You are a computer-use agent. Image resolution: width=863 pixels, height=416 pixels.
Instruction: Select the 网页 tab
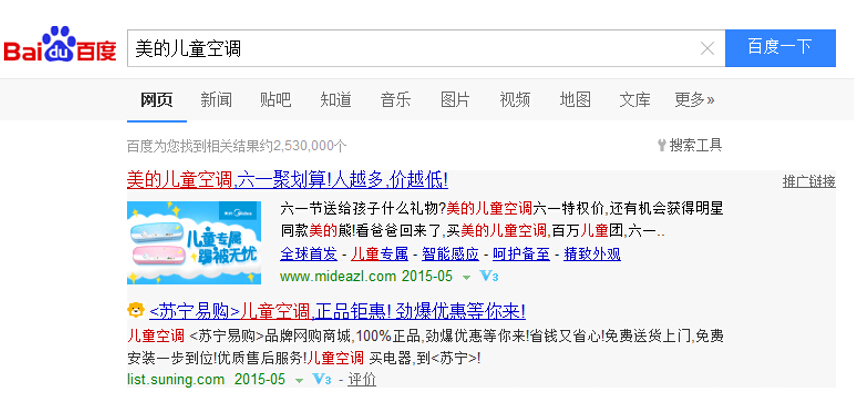[x=156, y=100]
